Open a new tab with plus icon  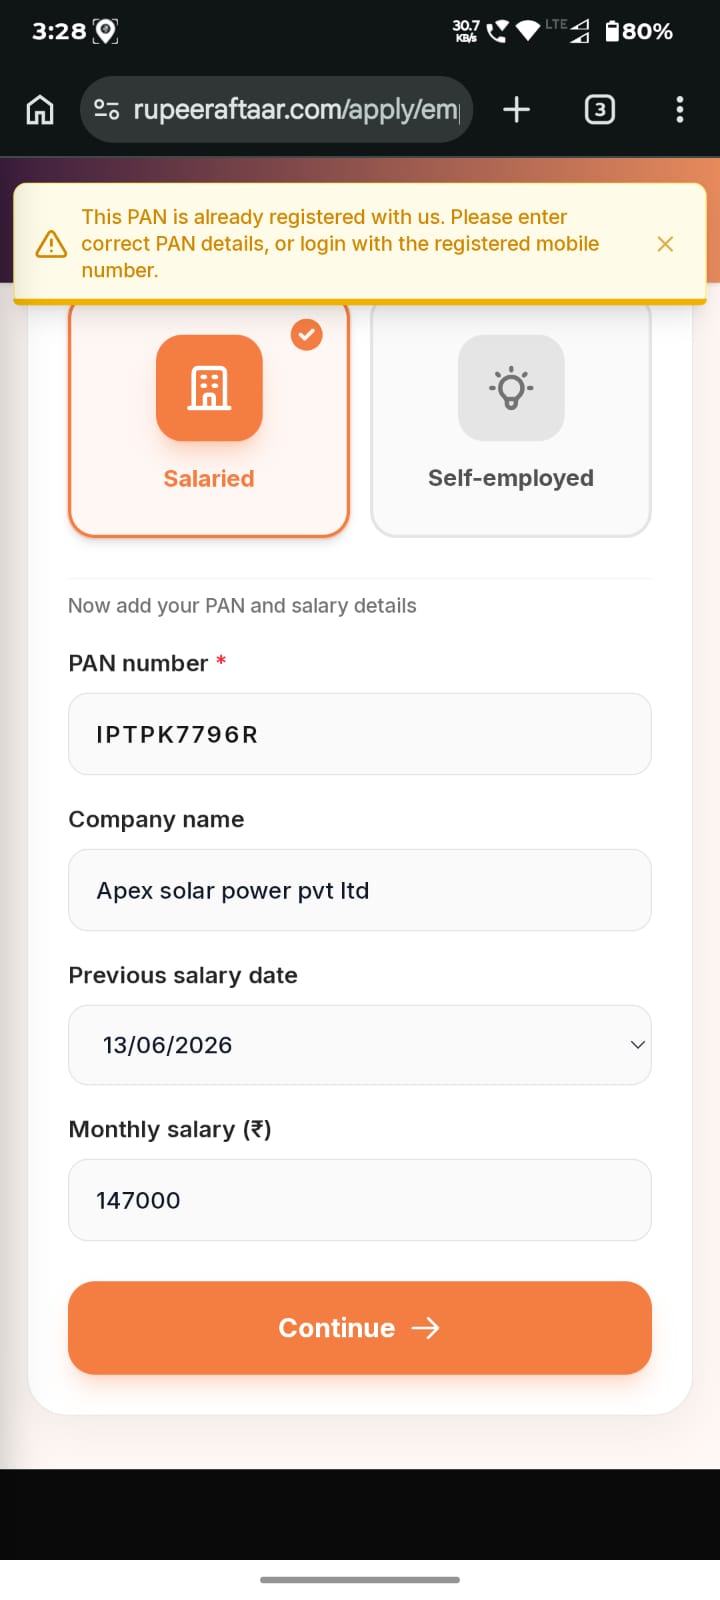(x=516, y=109)
